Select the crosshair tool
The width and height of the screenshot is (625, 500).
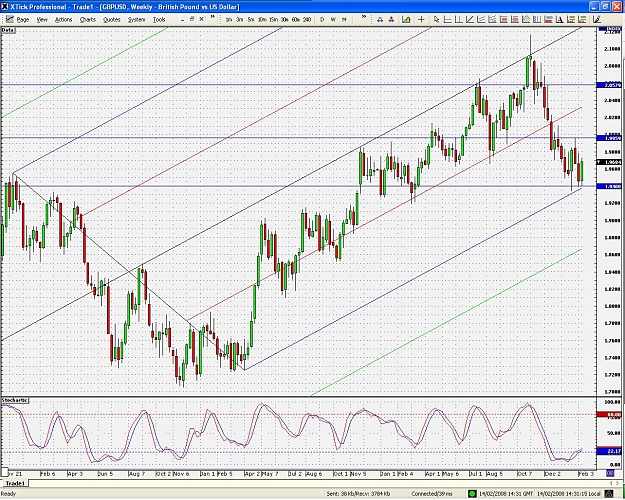pyautogui.click(x=421, y=19)
